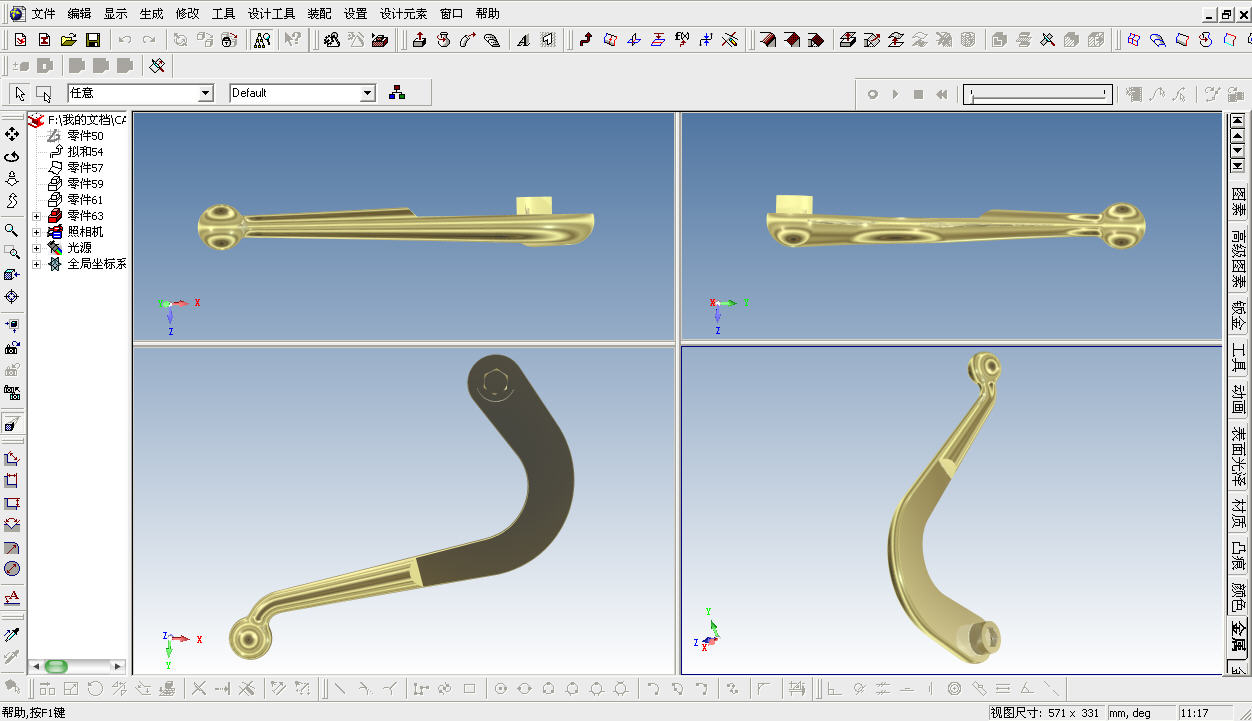Open the 表面光泽 catalog tab
Screen dimensions: 1252x721
1238,455
